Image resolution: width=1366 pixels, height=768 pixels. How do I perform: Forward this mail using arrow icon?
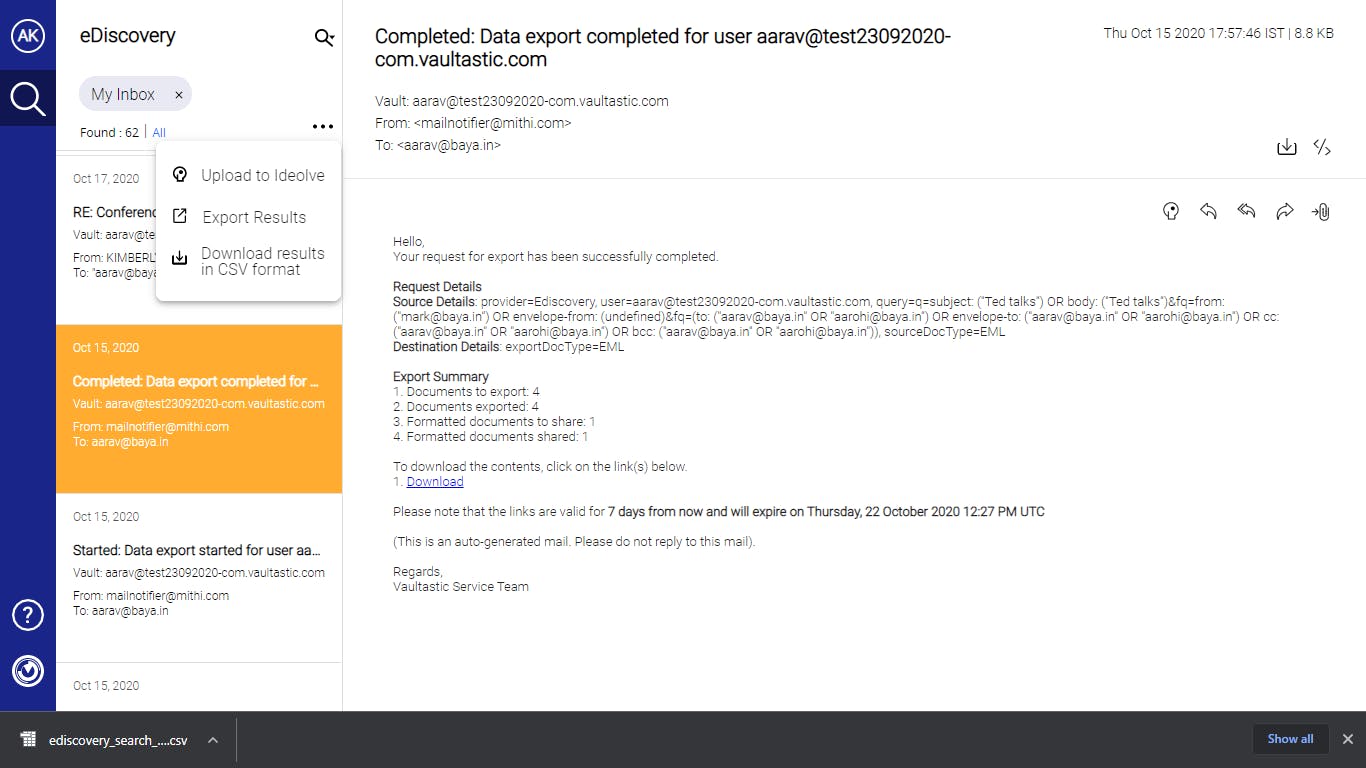[x=1284, y=211]
